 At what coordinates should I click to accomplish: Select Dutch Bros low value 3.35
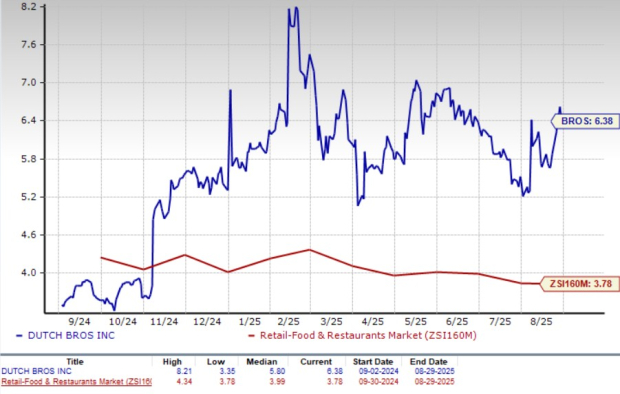click(227, 371)
